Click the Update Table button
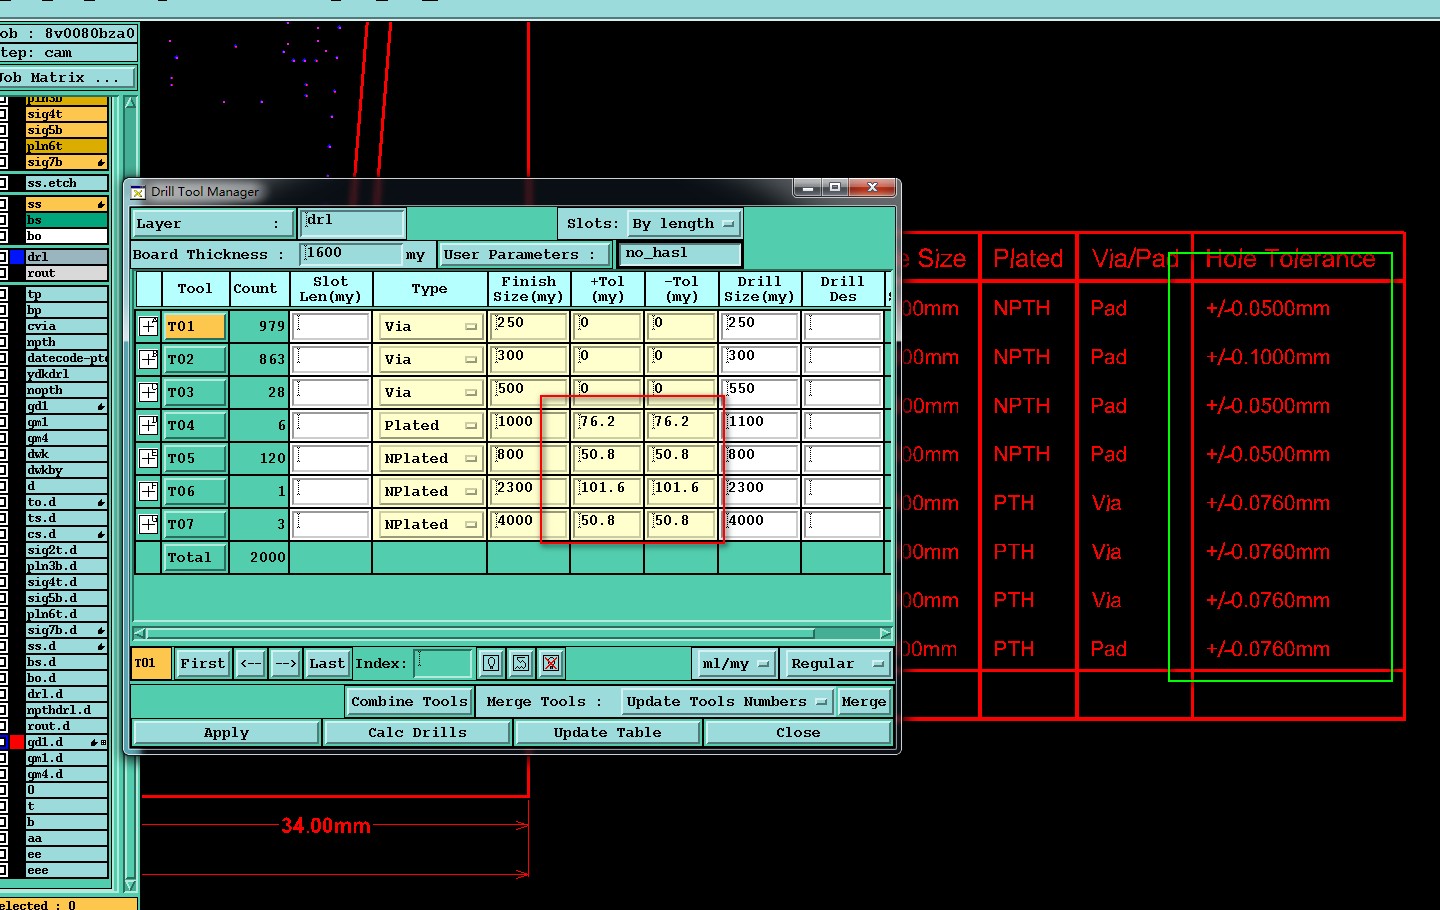Image resolution: width=1440 pixels, height=910 pixels. coord(608,733)
